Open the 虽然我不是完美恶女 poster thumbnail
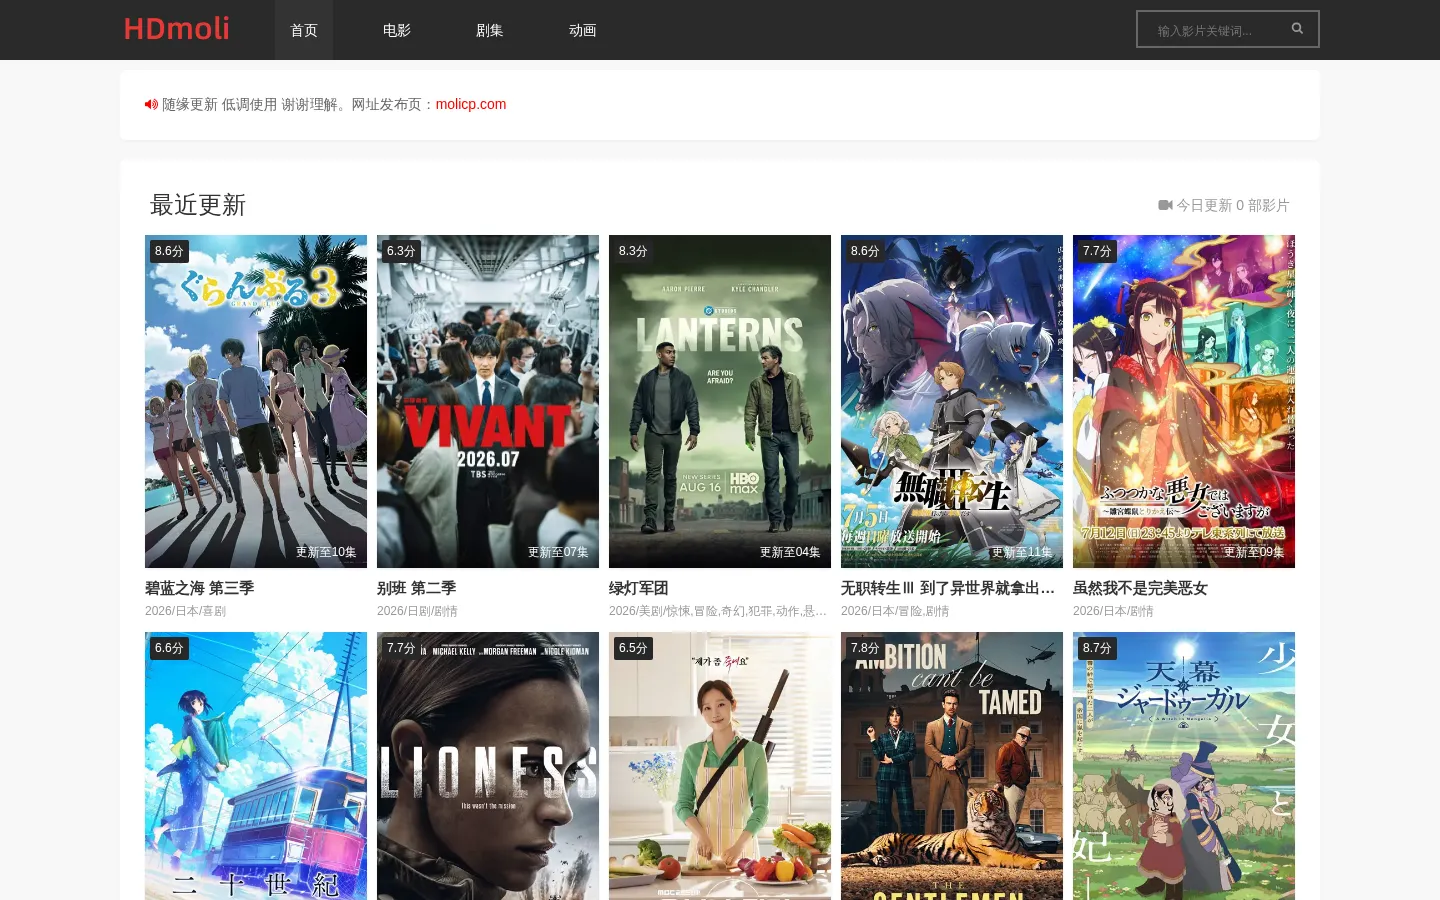 (1184, 401)
